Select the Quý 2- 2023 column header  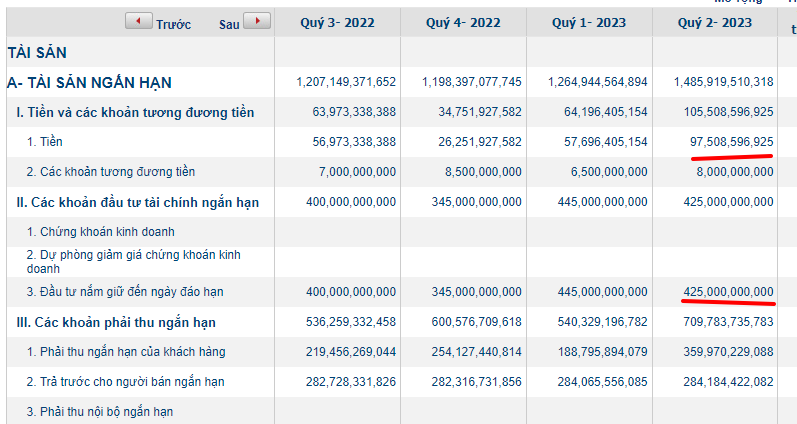tap(715, 23)
